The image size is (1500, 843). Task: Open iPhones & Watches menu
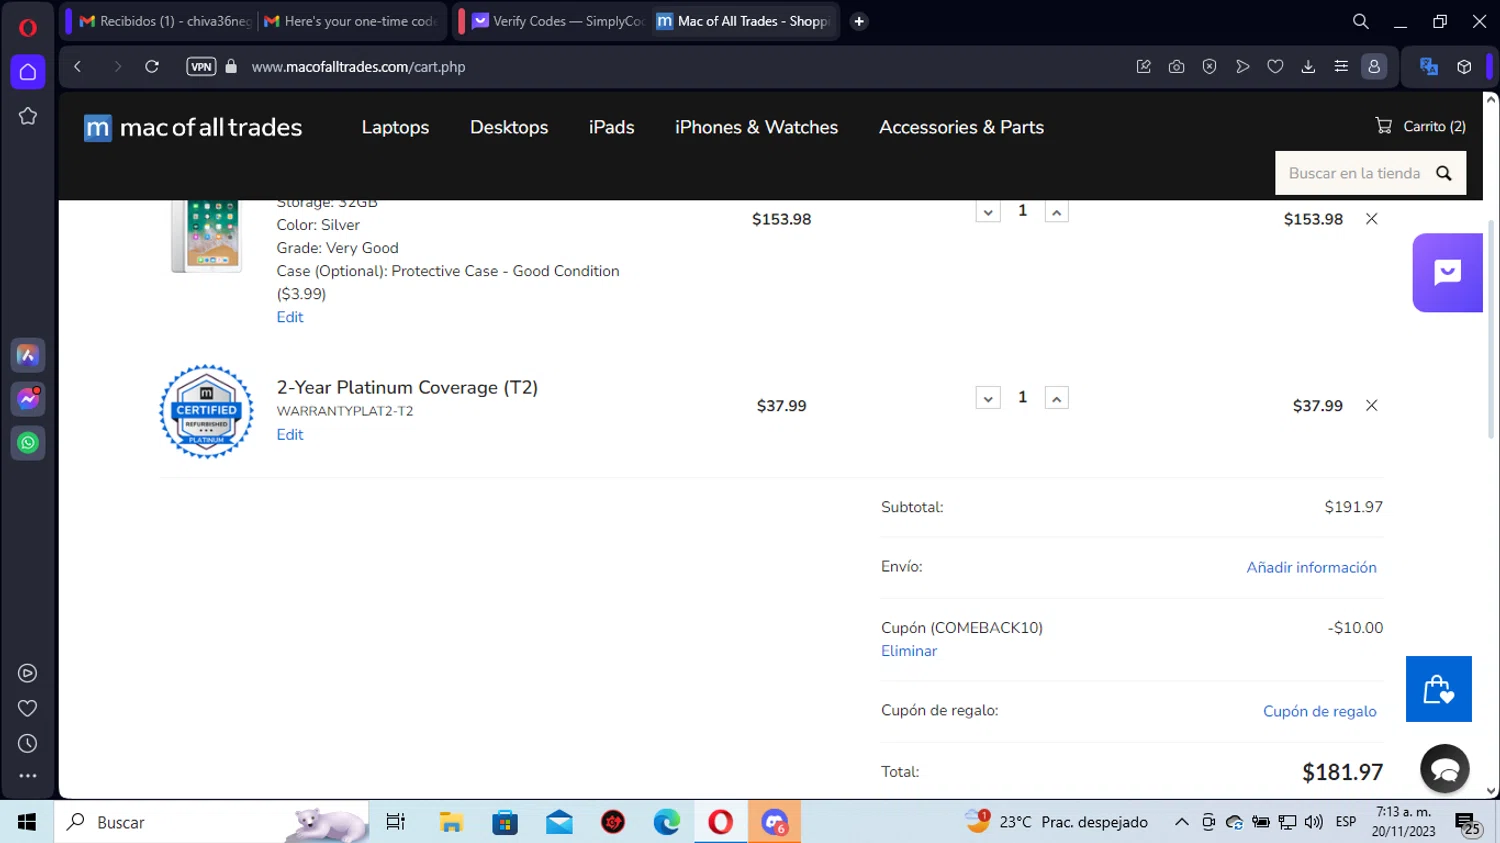[x=756, y=127]
